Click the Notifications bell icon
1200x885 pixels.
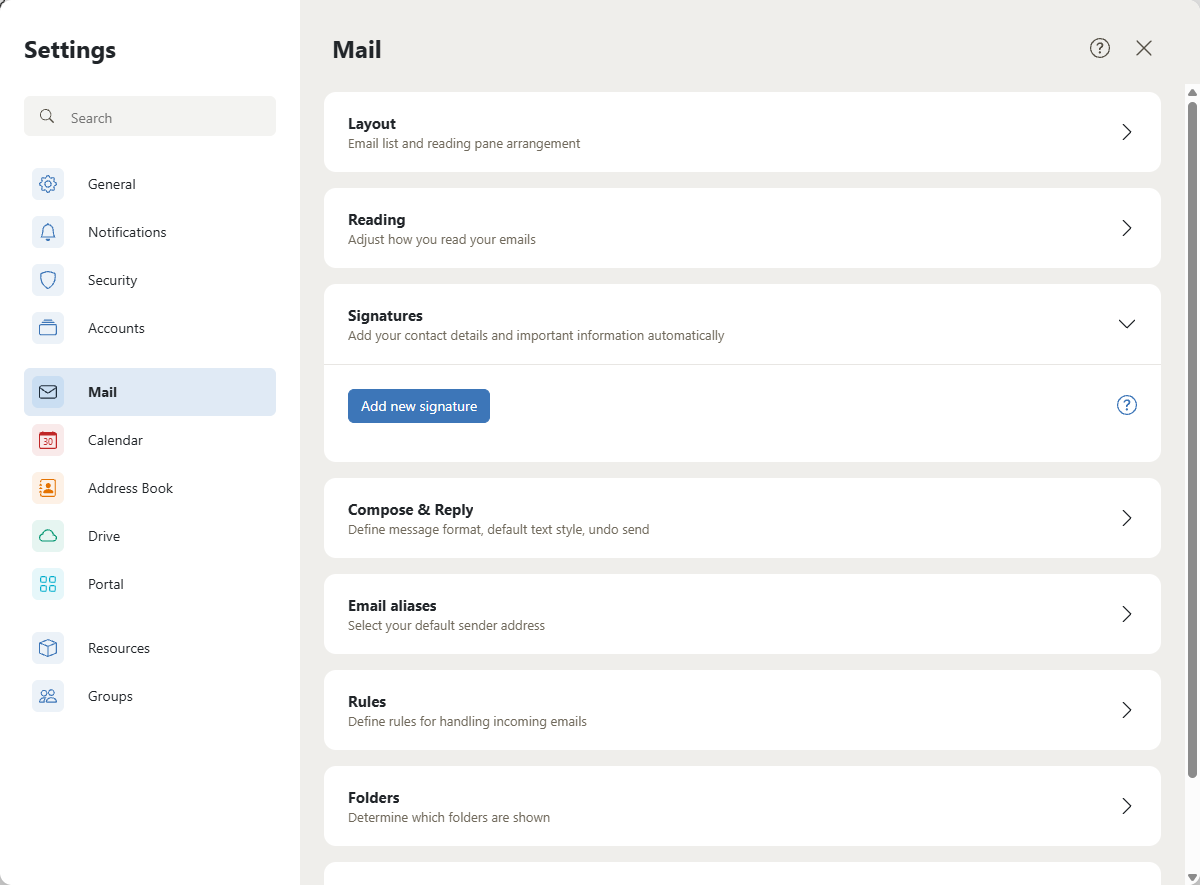pyautogui.click(x=48, y=232)
